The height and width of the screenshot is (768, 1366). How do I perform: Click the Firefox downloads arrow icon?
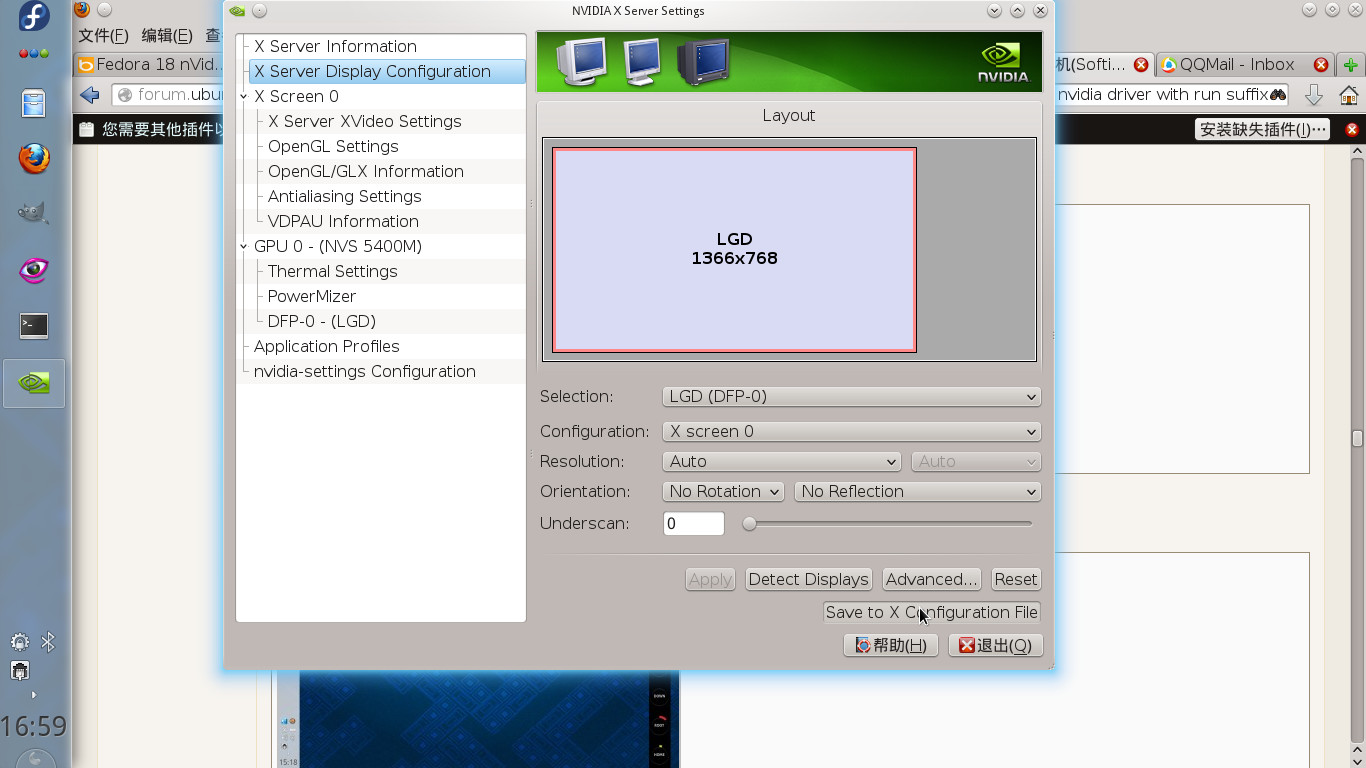coord(1314,95)
